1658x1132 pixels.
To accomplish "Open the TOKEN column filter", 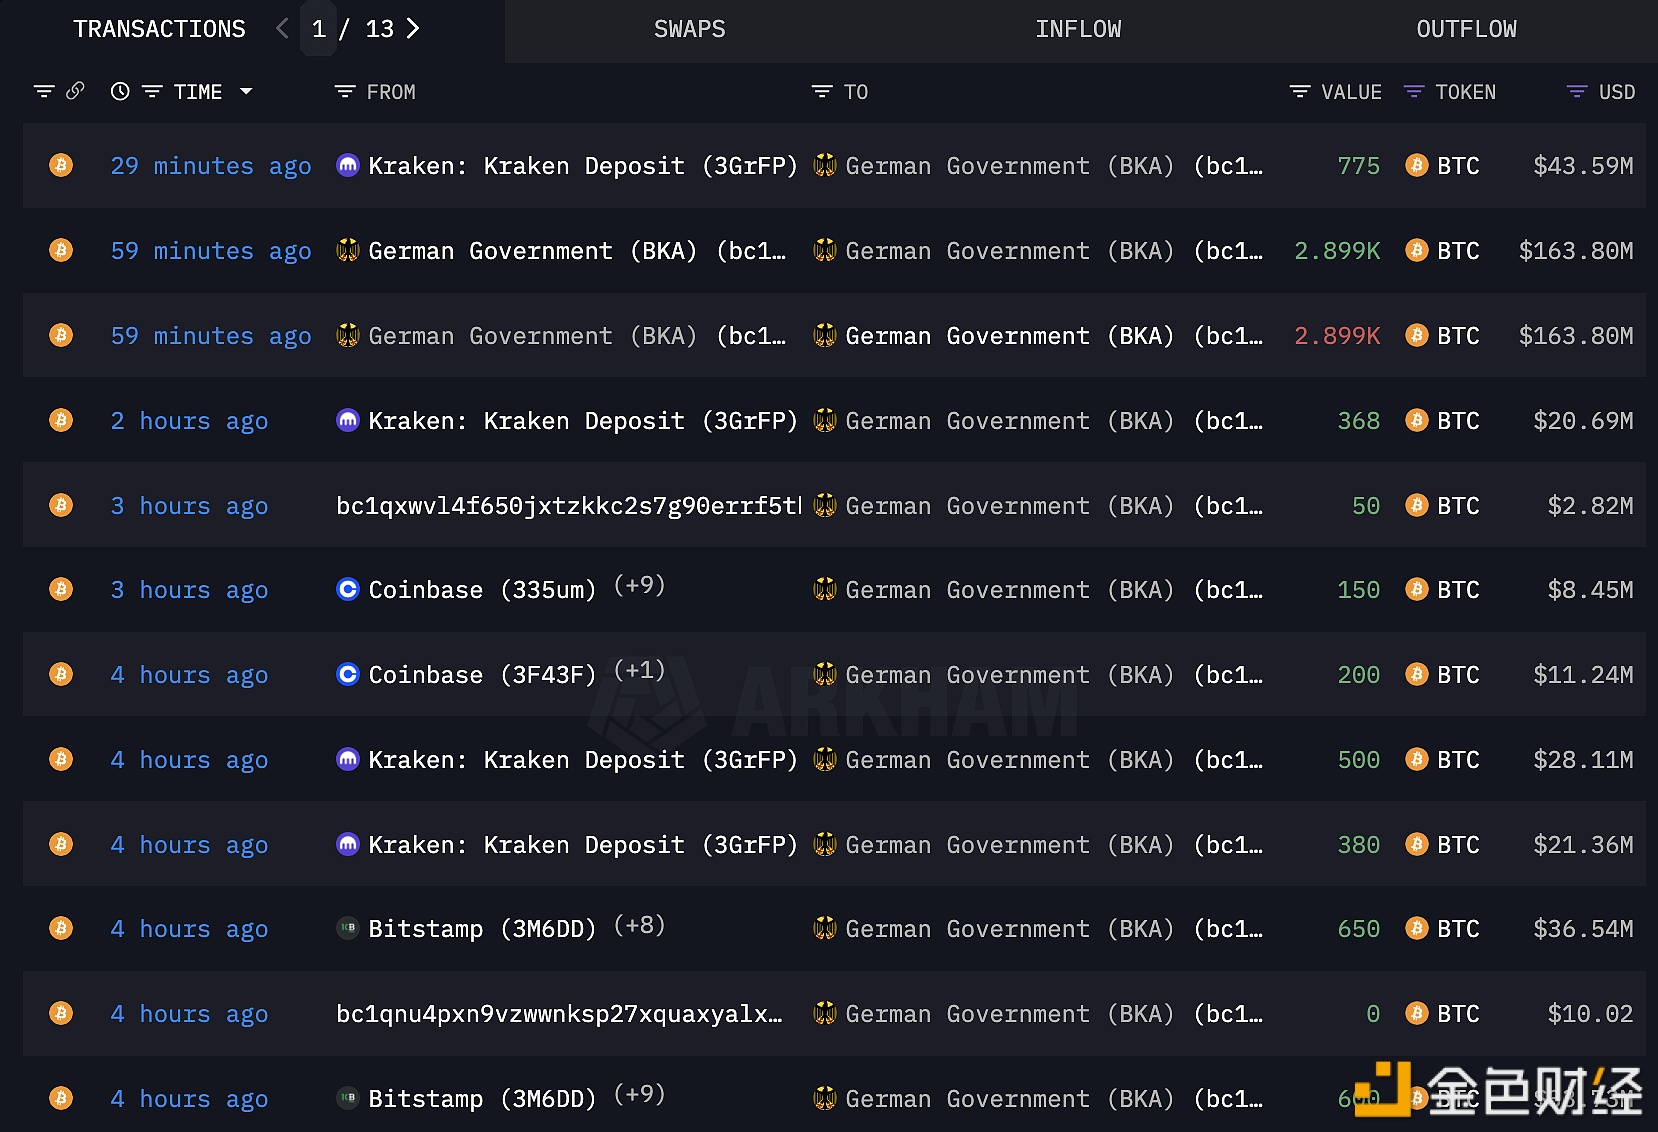I will pyautogui.click(x=1414, y=92).
